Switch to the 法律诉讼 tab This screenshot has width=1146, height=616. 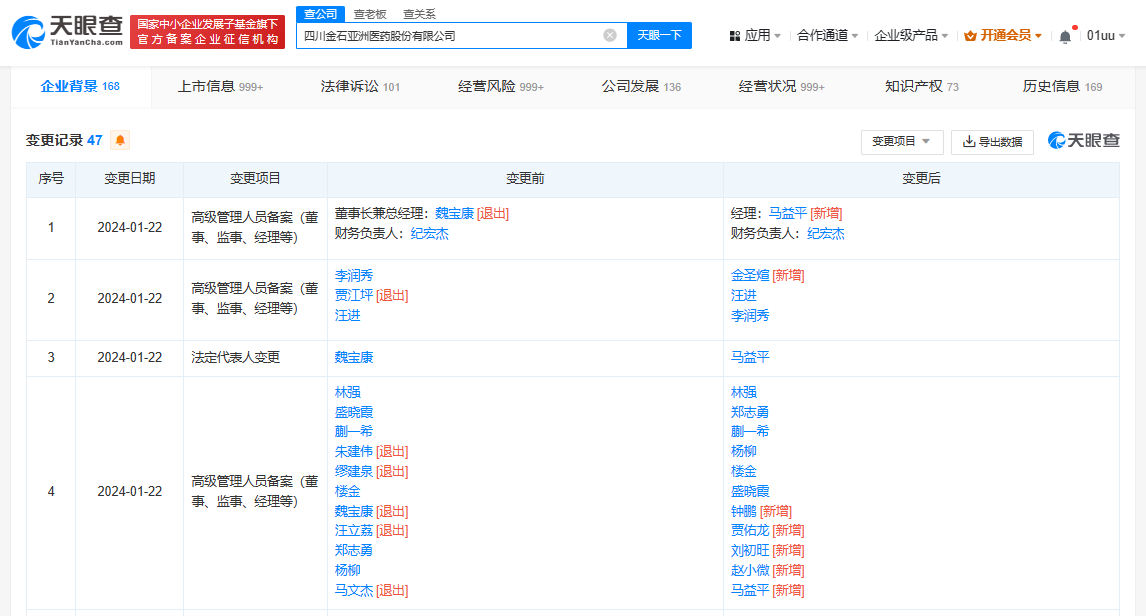[360, 87]
